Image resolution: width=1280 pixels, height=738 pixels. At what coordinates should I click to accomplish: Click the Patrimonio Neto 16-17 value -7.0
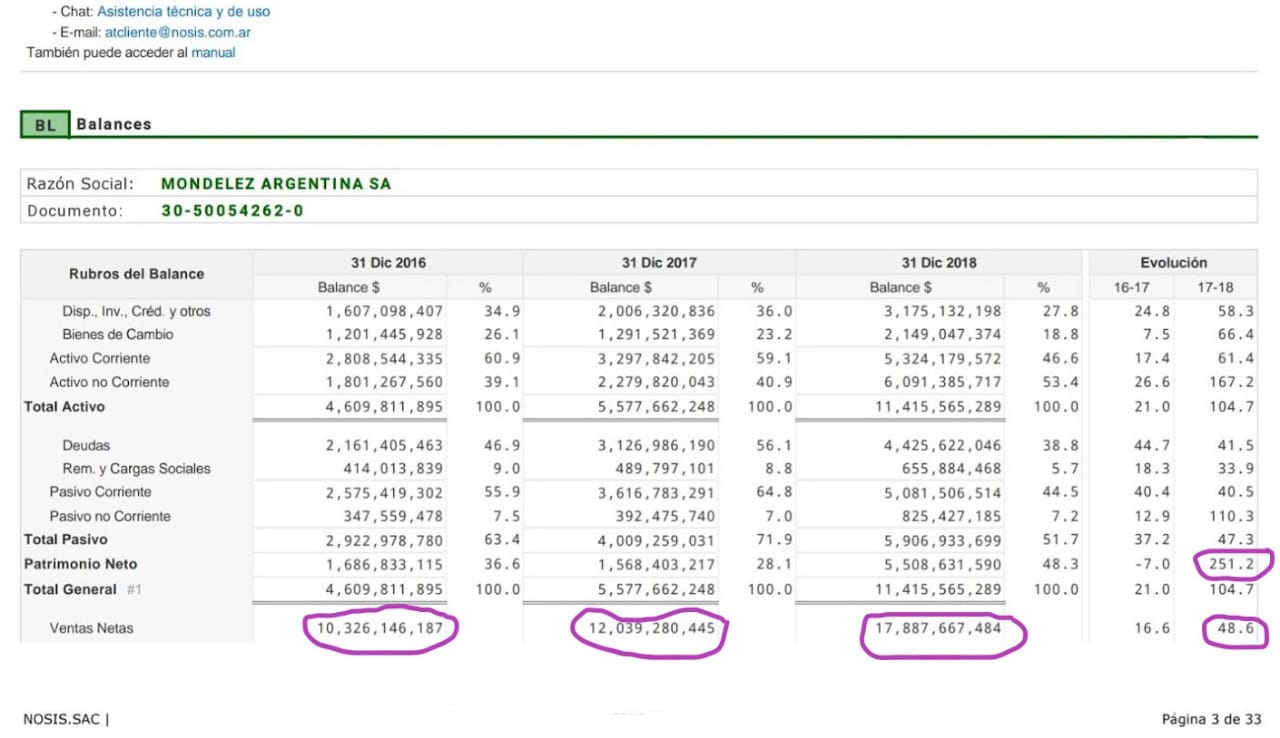pos(1152,564)
